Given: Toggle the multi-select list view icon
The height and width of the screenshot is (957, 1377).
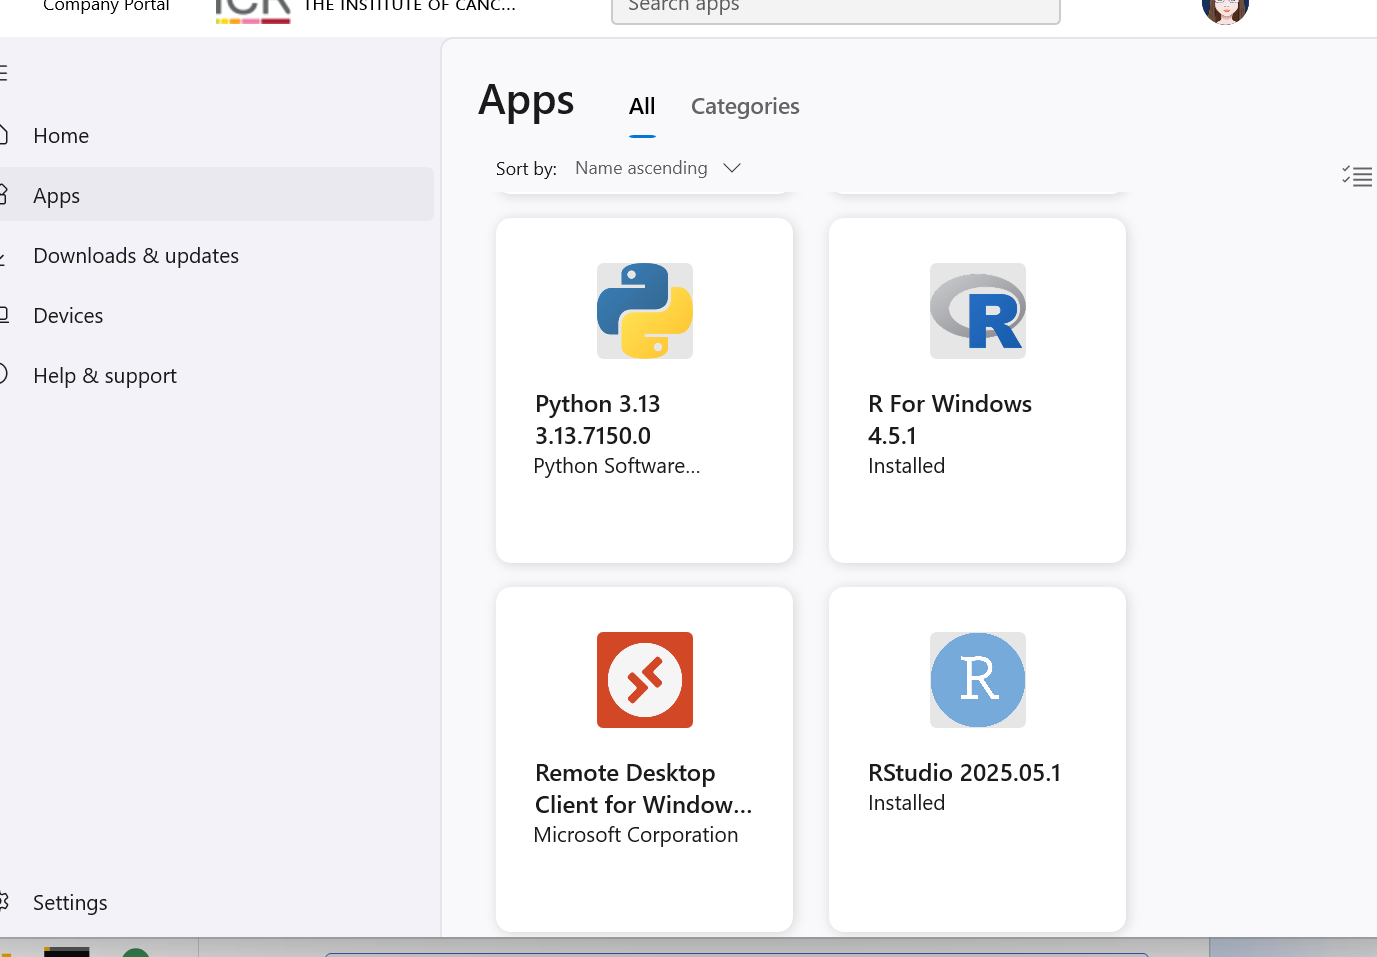Looking at the screenshot, I should [1357, 177].
